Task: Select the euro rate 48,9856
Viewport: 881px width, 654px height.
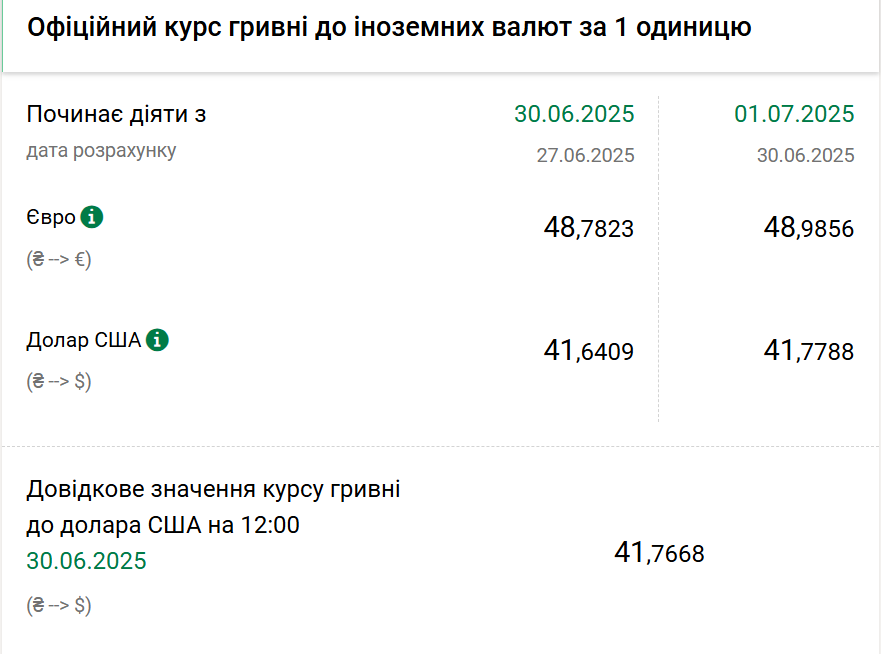Action: (x=809, y=228)
